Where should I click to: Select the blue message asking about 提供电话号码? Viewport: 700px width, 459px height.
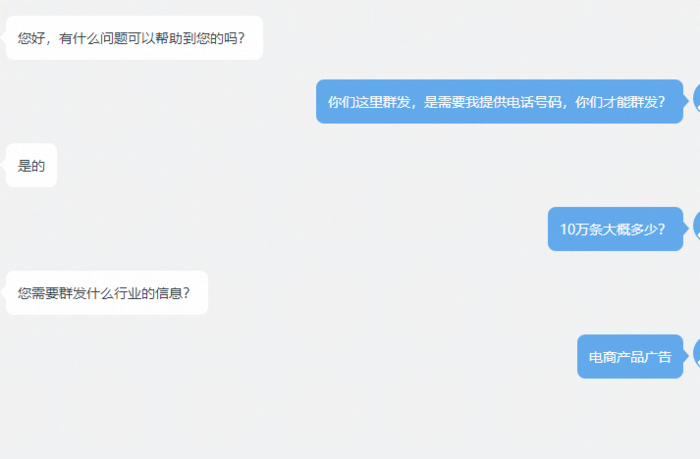[500, 102]
